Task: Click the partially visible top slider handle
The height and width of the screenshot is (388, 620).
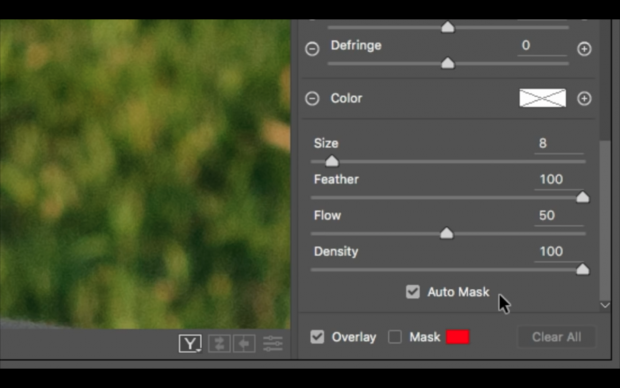Action: click(448, 27)
